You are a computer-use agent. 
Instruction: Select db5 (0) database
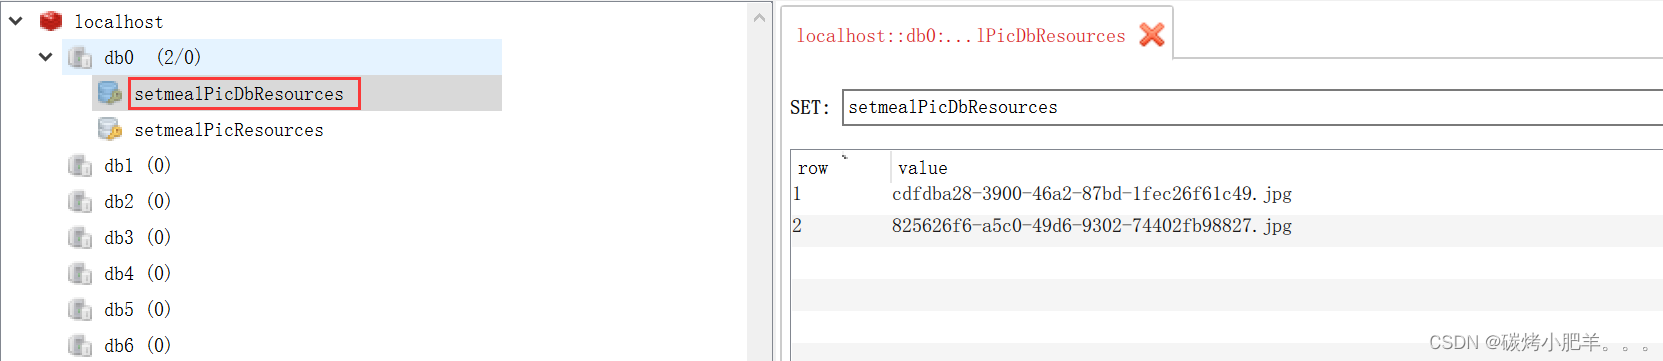click(138, 309)
